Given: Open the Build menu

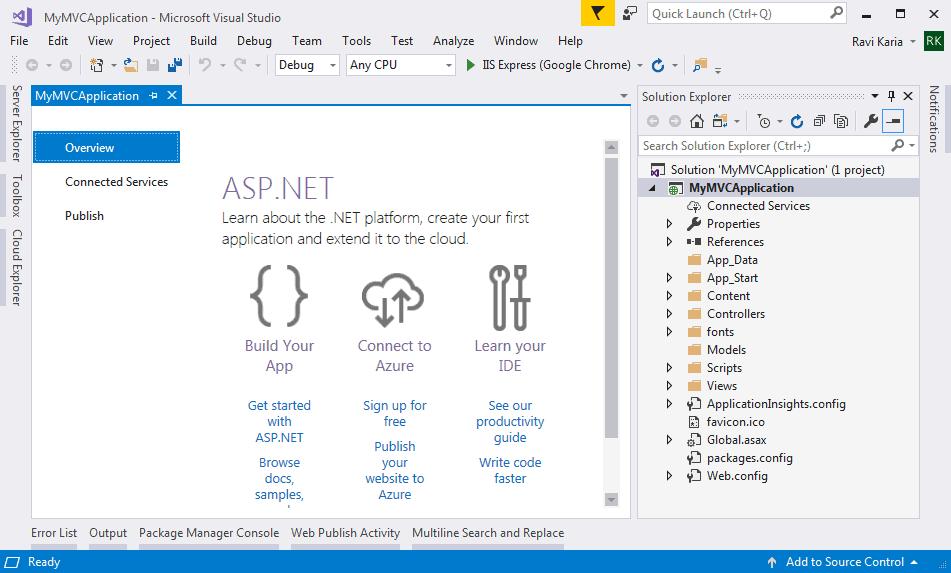Looking at the screenshot, I should (203, 41).
